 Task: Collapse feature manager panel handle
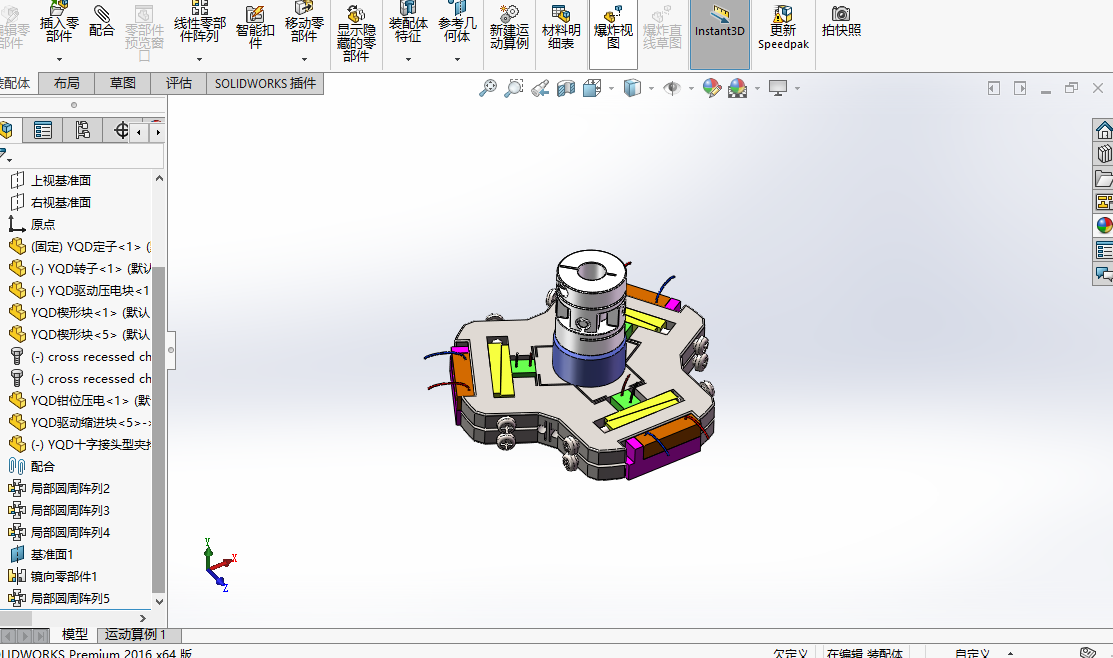coord(171,350)
